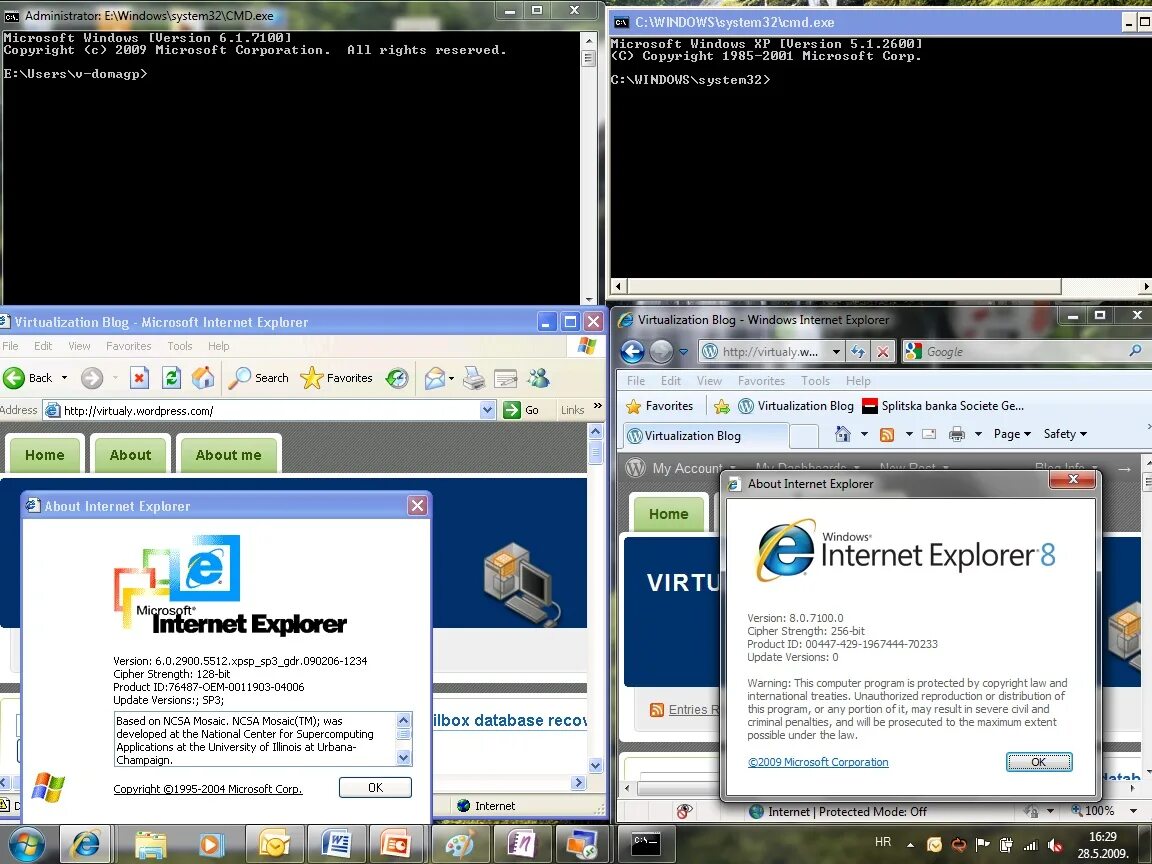Expand IE6 address bar dropdown
Viewport: 1152px width, 864px height.
click(488, 410)
